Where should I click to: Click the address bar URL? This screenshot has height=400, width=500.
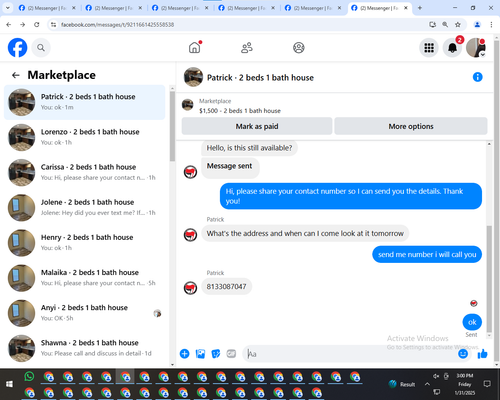[x=117, y=25]
